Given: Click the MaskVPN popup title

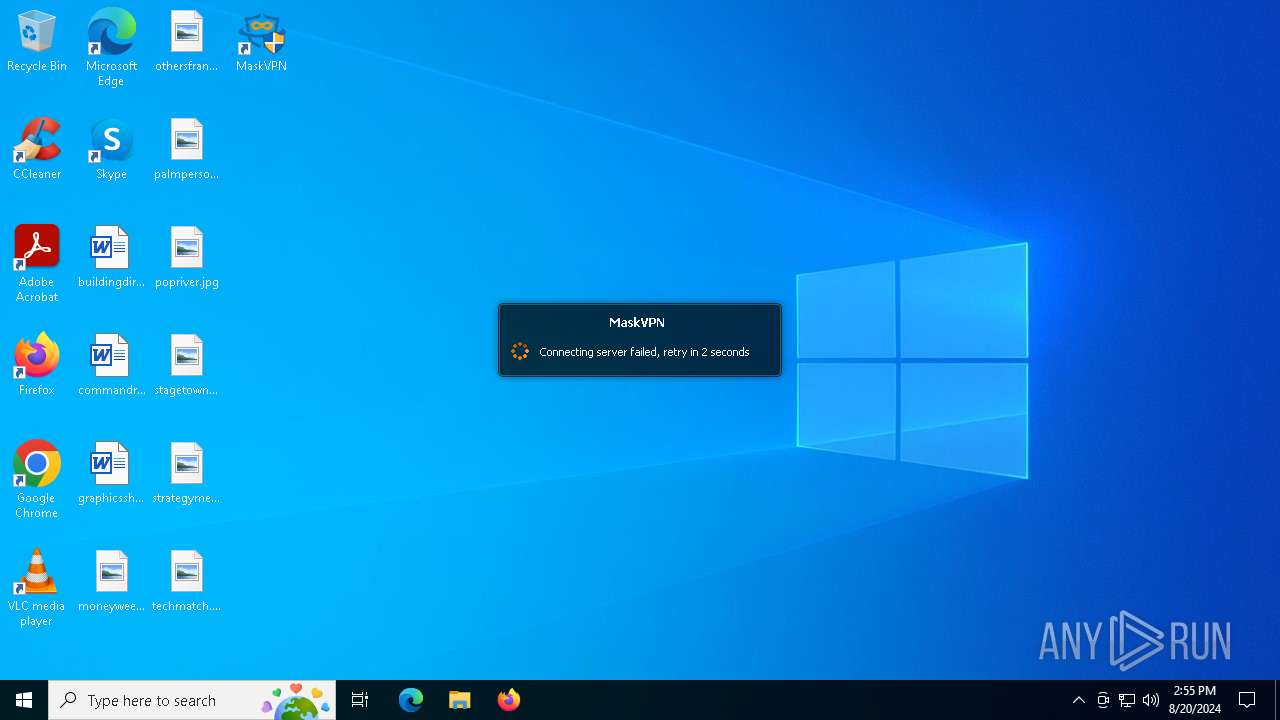Looking at the screenshot, I should click(637, 322).
